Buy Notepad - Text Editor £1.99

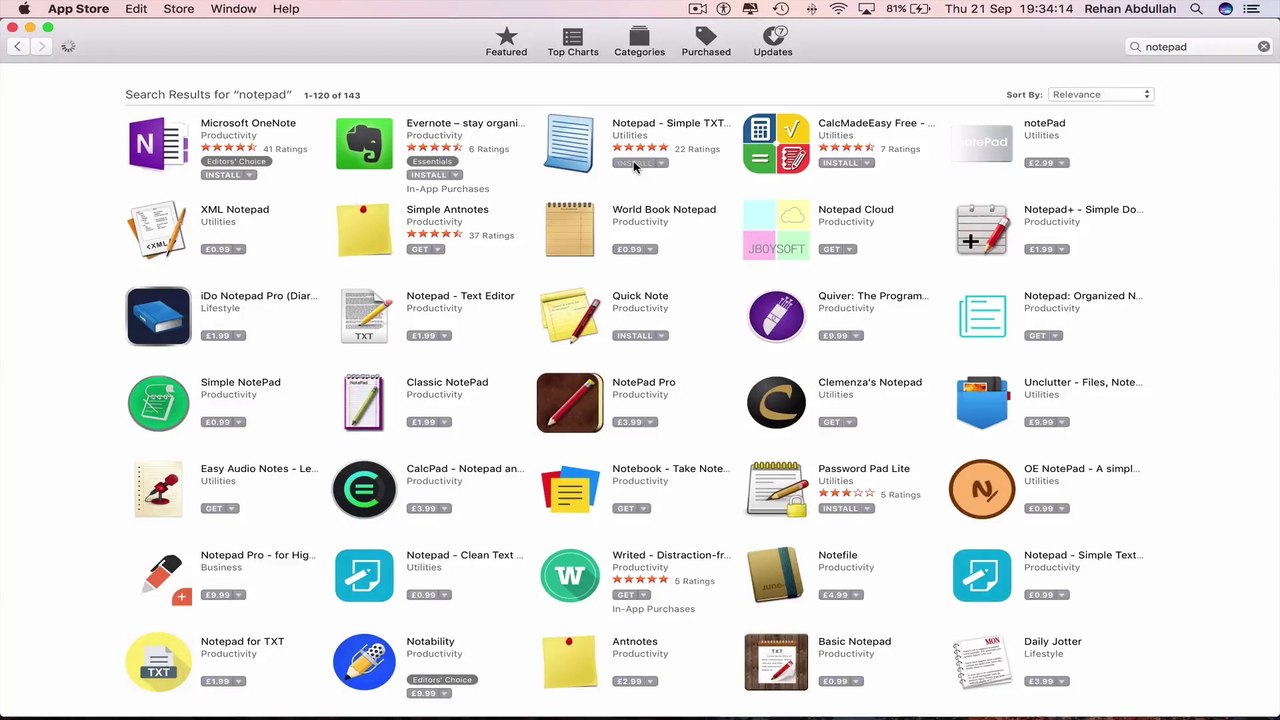[423, 336]
